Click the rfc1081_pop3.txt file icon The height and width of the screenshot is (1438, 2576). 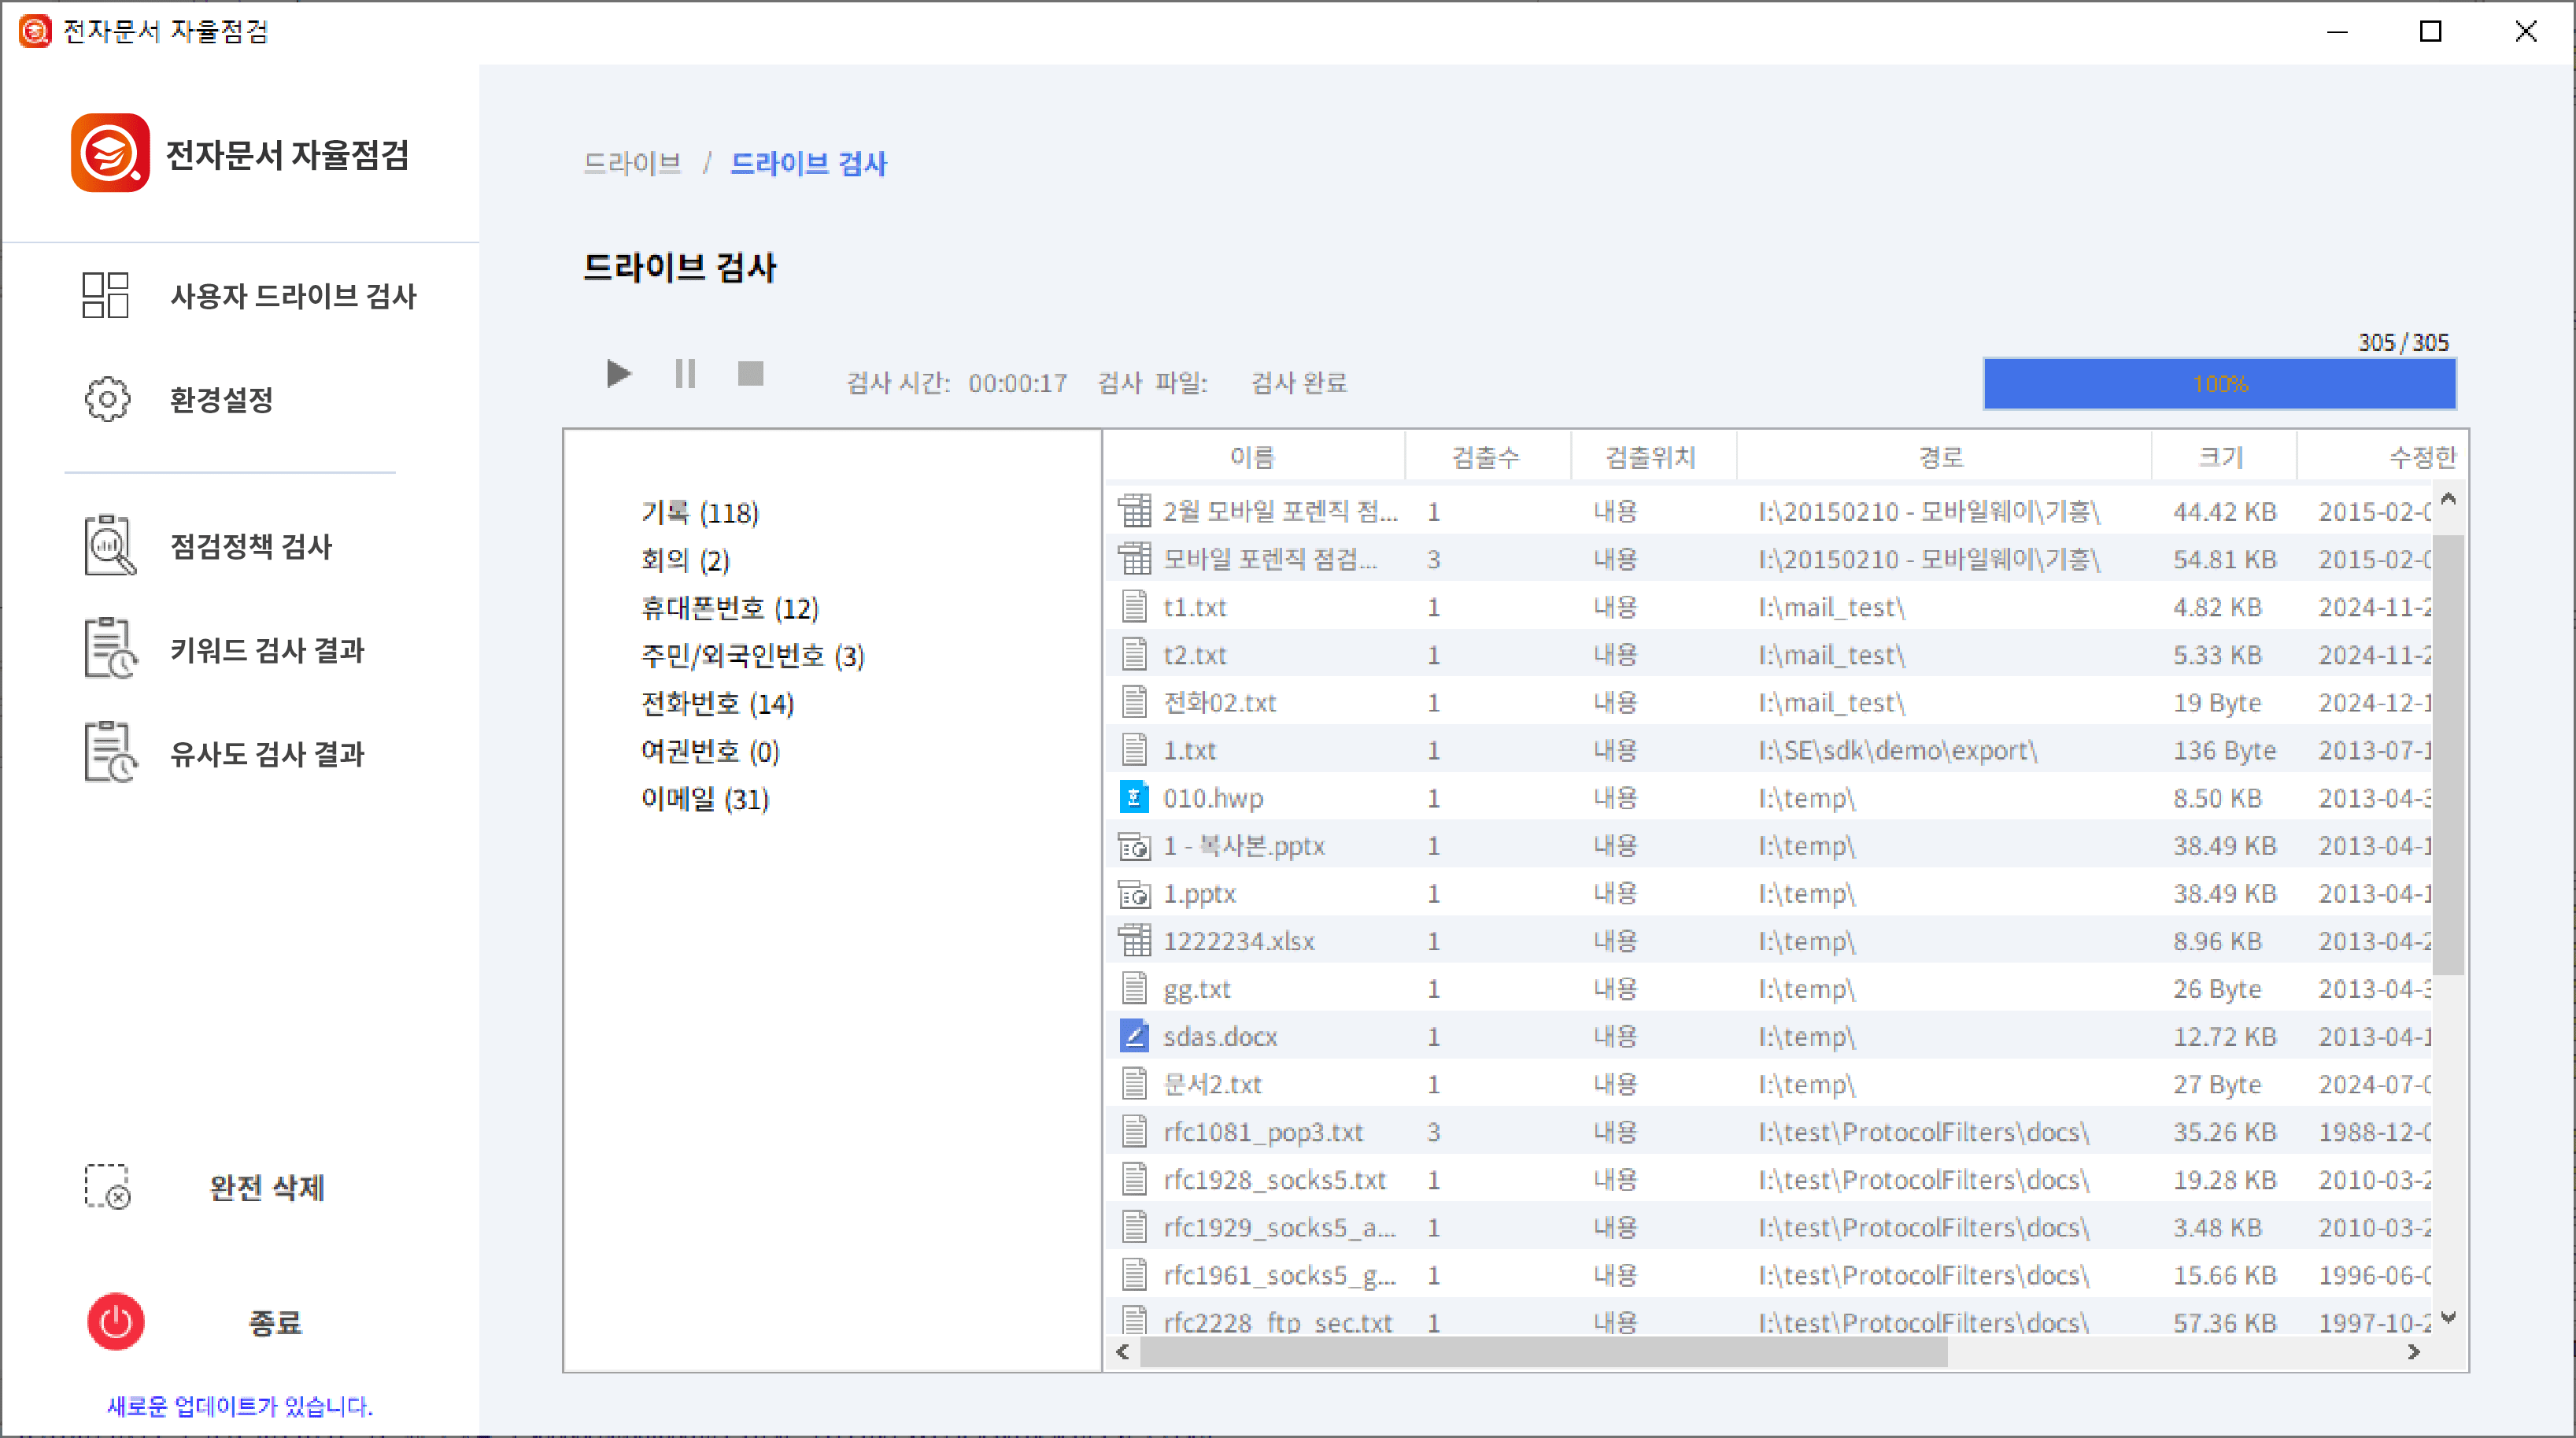click(x=1134, y=1131)
